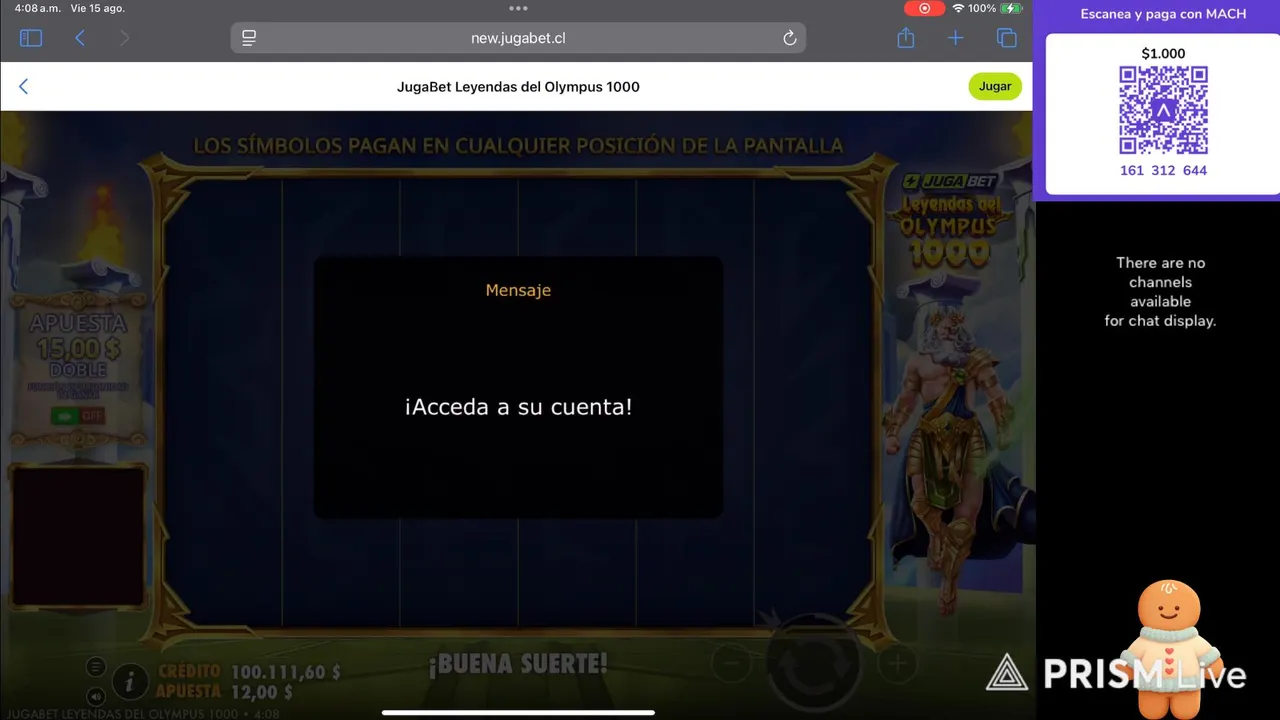Return using the JugaBet page back chevron
1280x720 pixels.
coord(23,87)
